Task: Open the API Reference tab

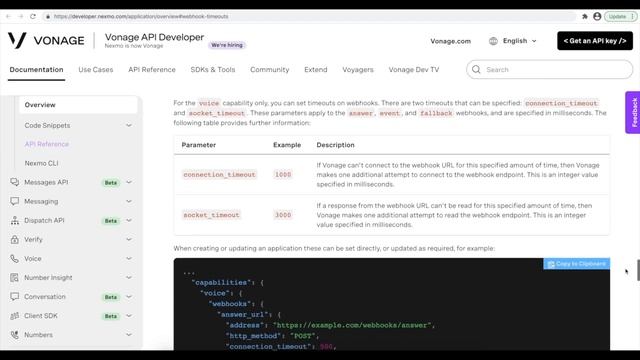Action: coord(152,70)
